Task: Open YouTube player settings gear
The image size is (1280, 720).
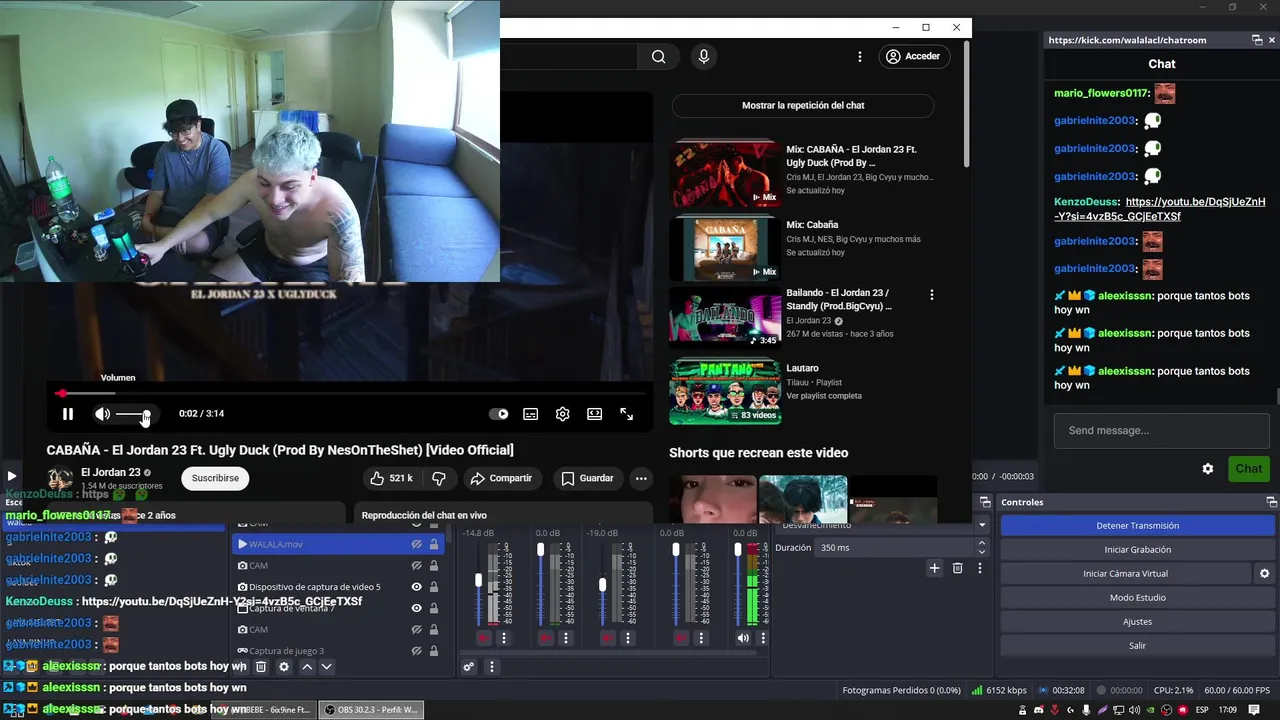Action: tap(563, 414)
